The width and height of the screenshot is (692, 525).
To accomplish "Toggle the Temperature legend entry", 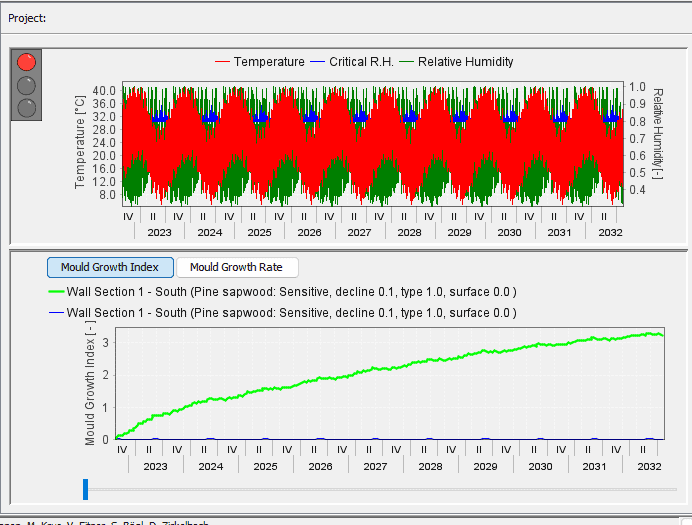I will [260, 62].
